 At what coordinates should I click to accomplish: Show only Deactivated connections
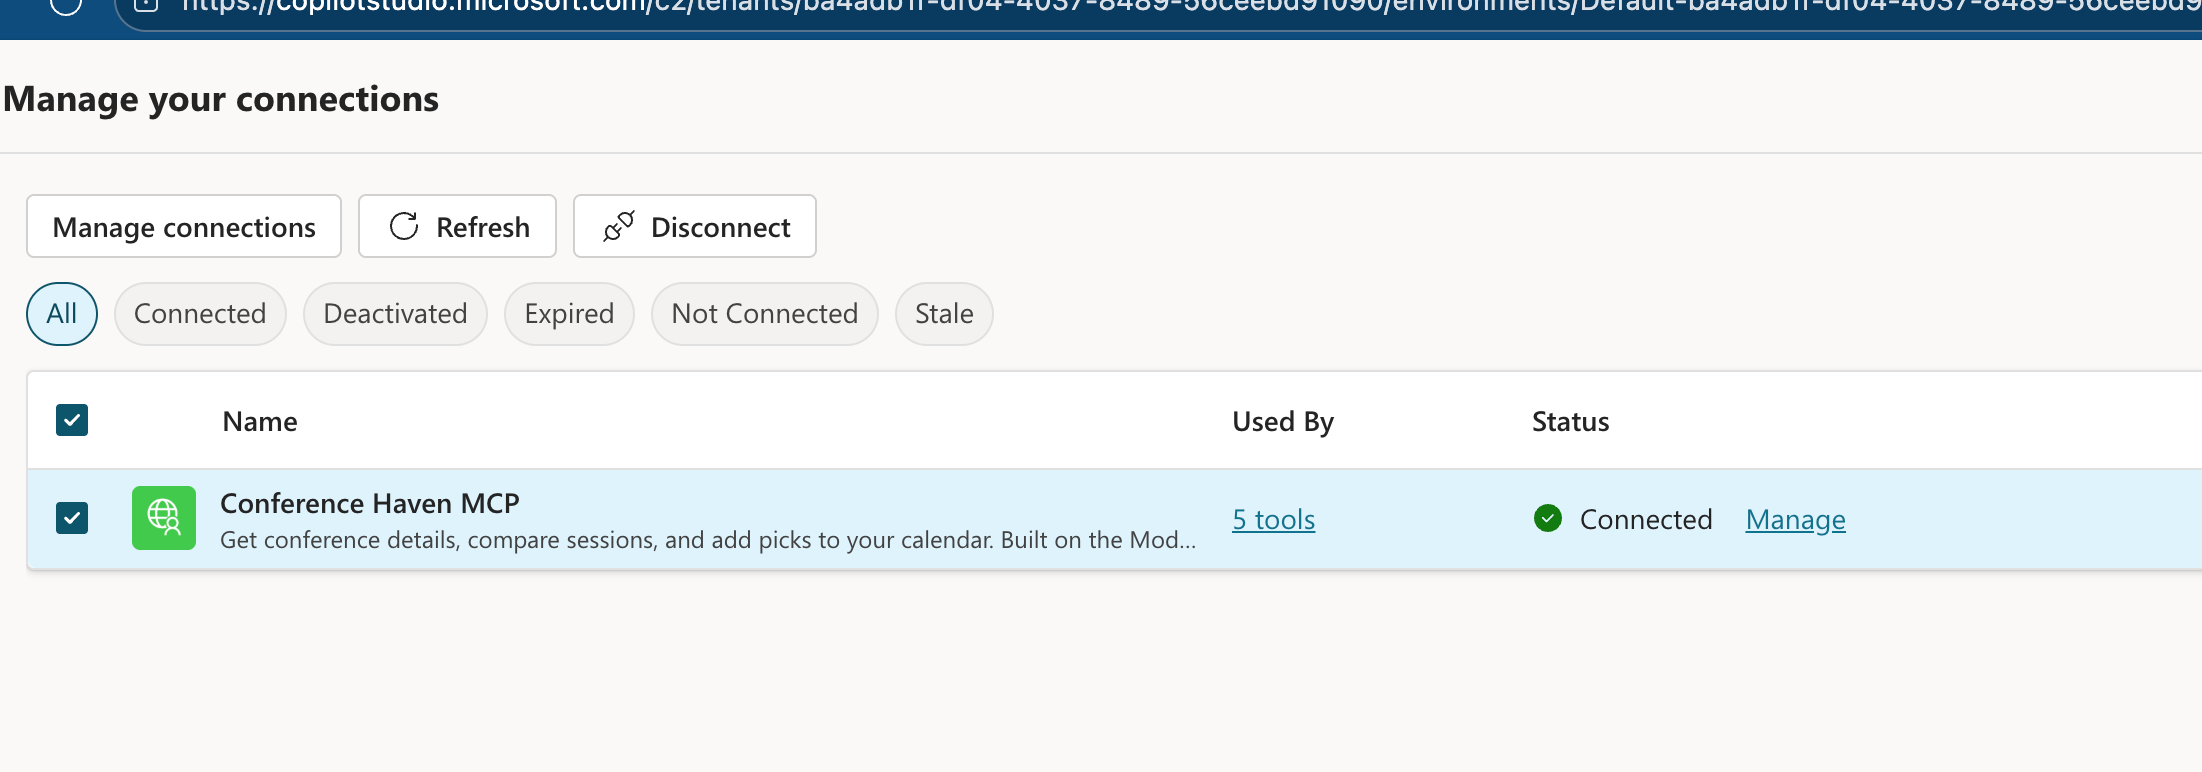click(x=395, y=314)
